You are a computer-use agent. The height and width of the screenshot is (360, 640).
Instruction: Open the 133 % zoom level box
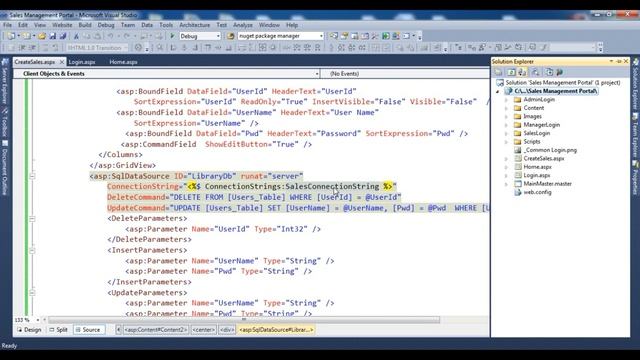(x=27, y=320)
